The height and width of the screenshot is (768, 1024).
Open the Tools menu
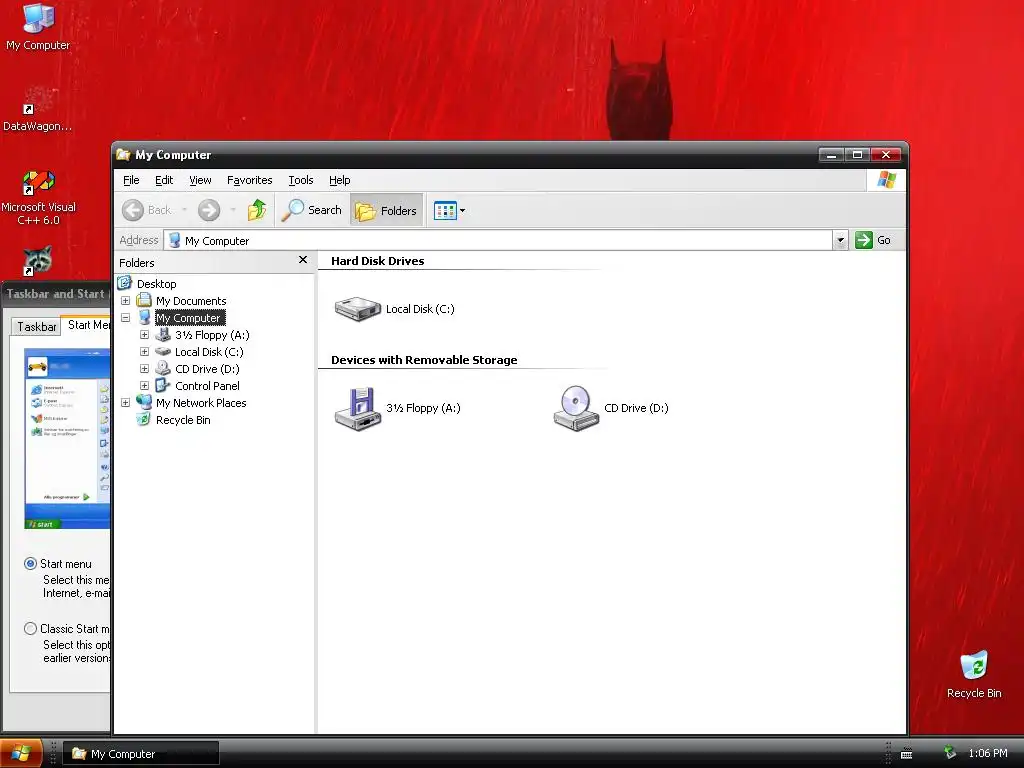point(300,180)
